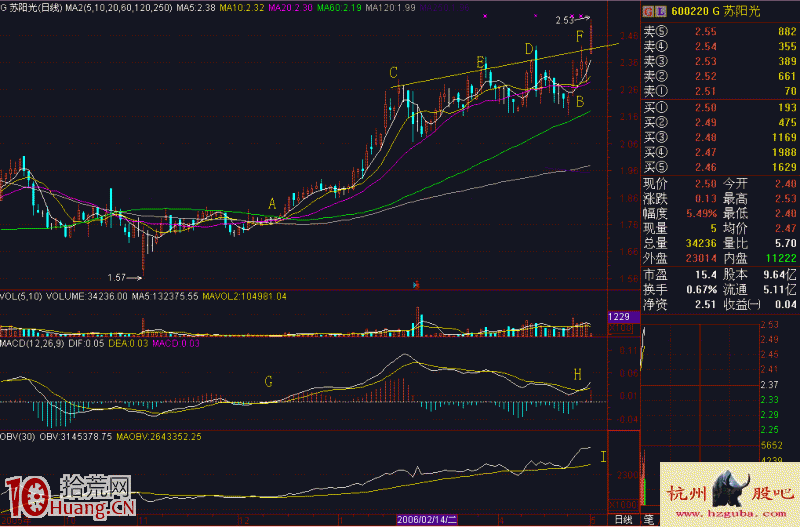Click the yellow C annotation on the chart
Viewport: 800px width, 527px height.
pyautogui.click(x=394, y=73)
